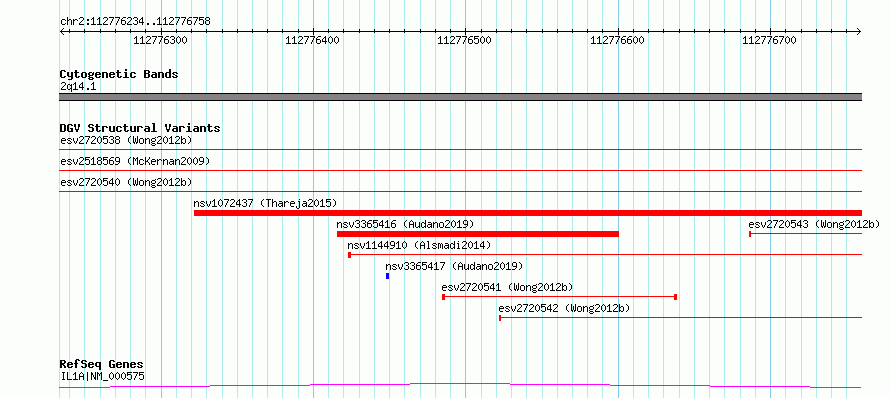Open the esv2720543 (Wong2012b) label
Screen dimensions: 890x398
pos(813,224)
